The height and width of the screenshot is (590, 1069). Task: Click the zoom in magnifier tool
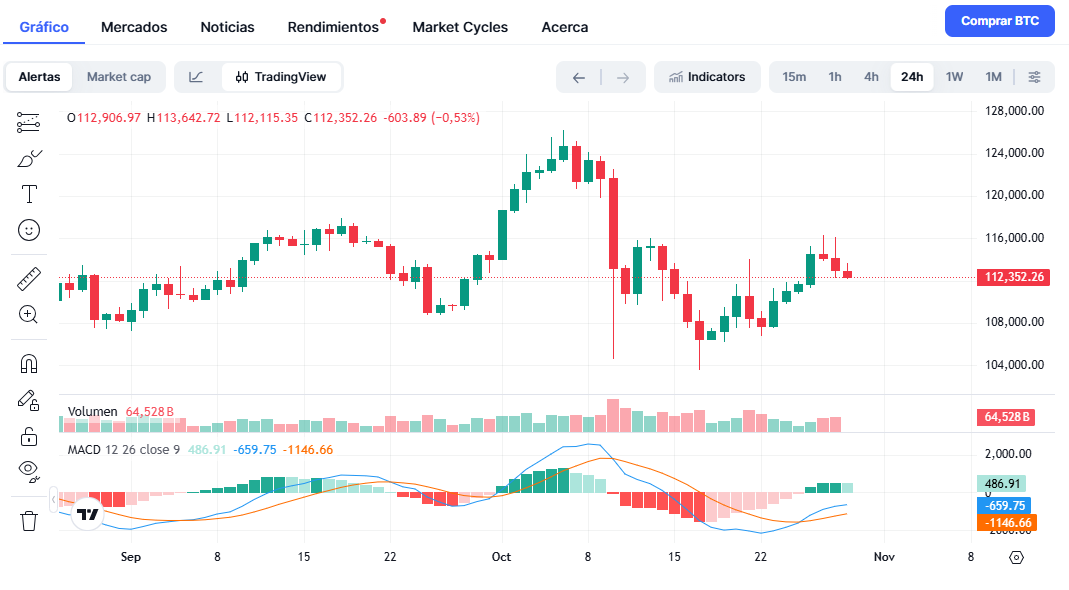[29, 315]
